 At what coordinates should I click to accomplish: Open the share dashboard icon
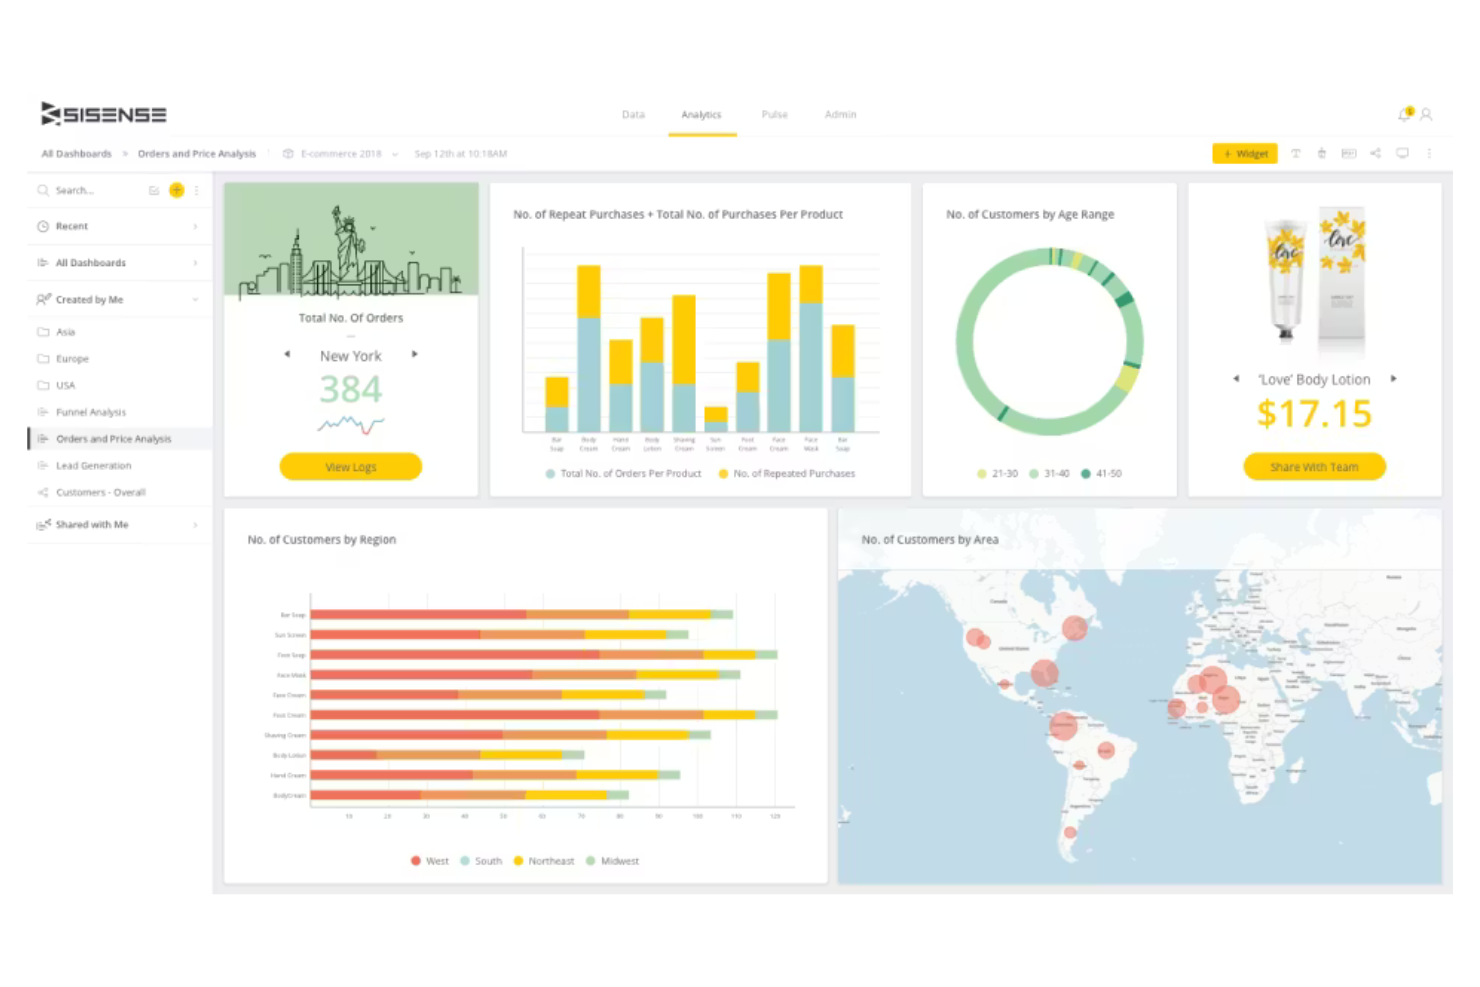click(1375, 153)
